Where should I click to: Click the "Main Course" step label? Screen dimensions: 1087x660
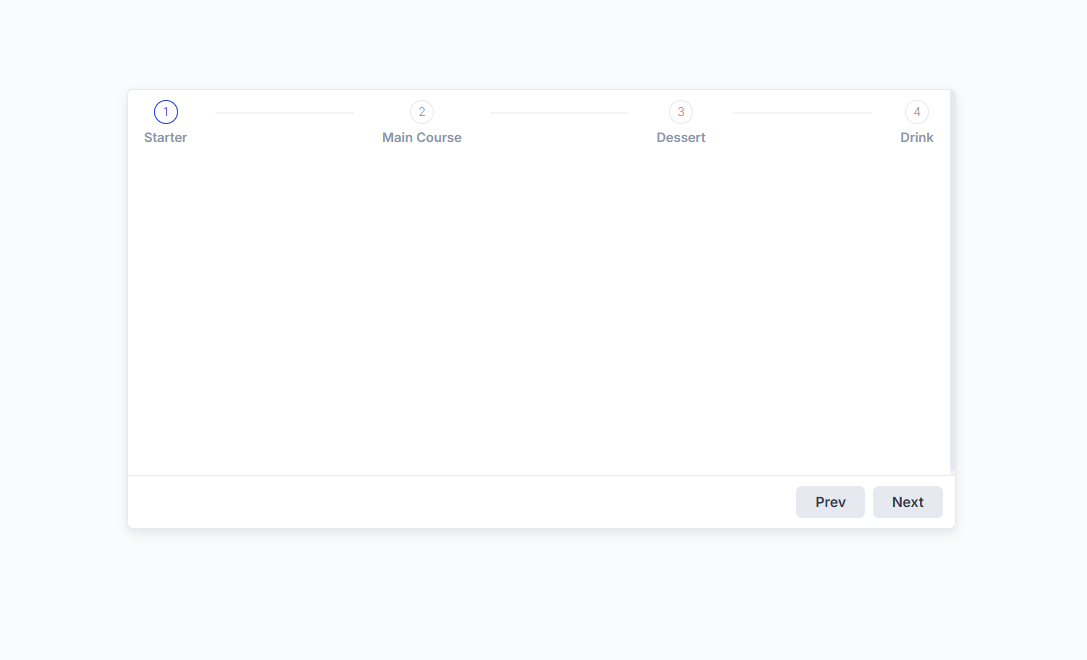pos(421,137)
